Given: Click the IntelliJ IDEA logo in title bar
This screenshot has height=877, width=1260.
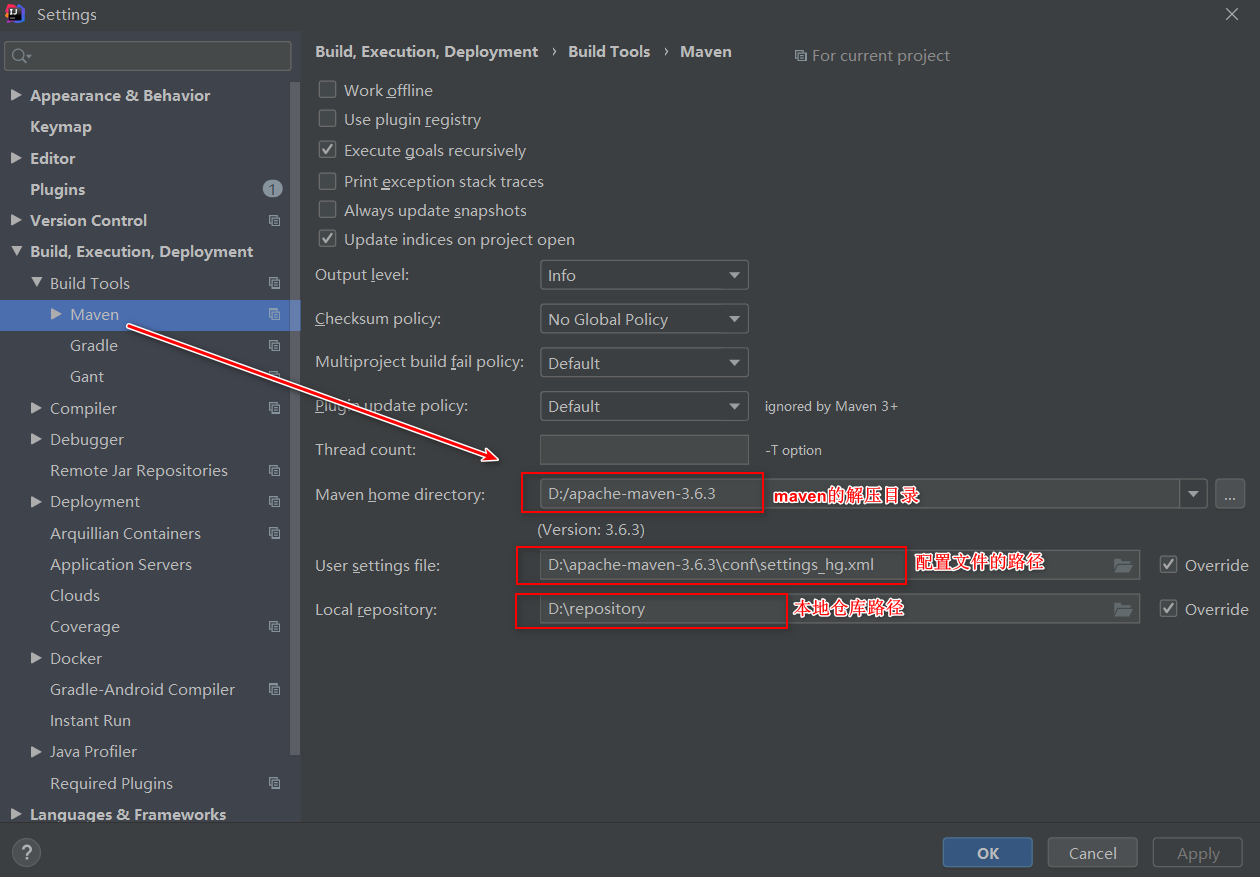Looking at the screenshot, I should tap(15, 14).
